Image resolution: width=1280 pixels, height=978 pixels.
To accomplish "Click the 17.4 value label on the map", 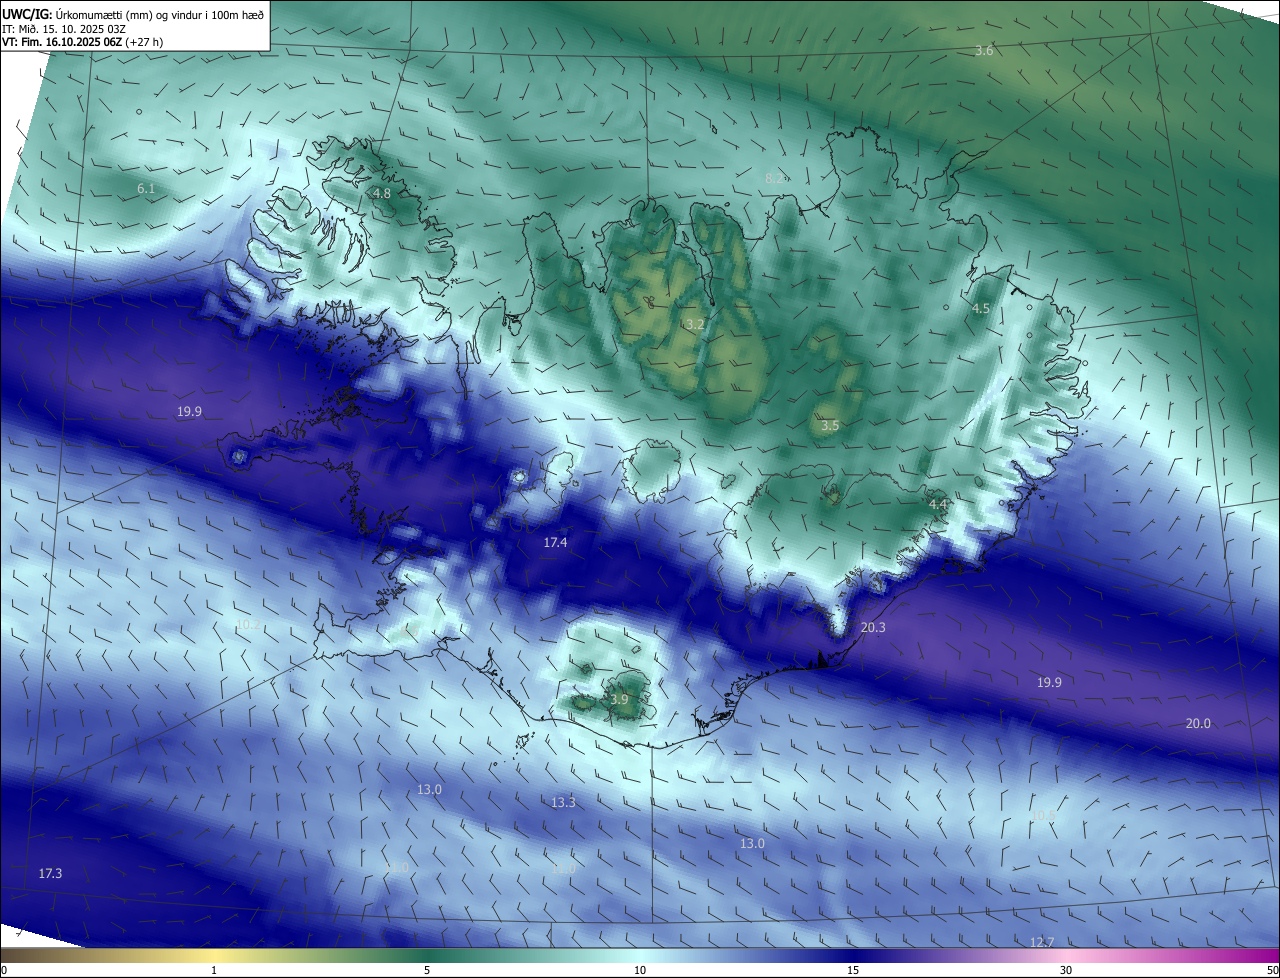I will tap(555, 542).
